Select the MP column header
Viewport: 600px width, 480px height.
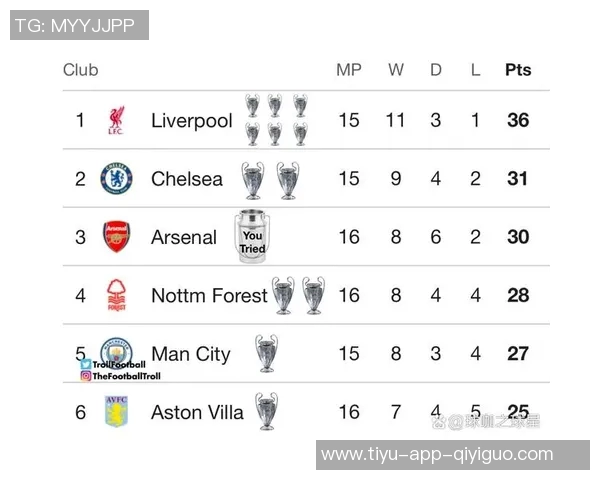pyautogui.click(x=348, y=70)
